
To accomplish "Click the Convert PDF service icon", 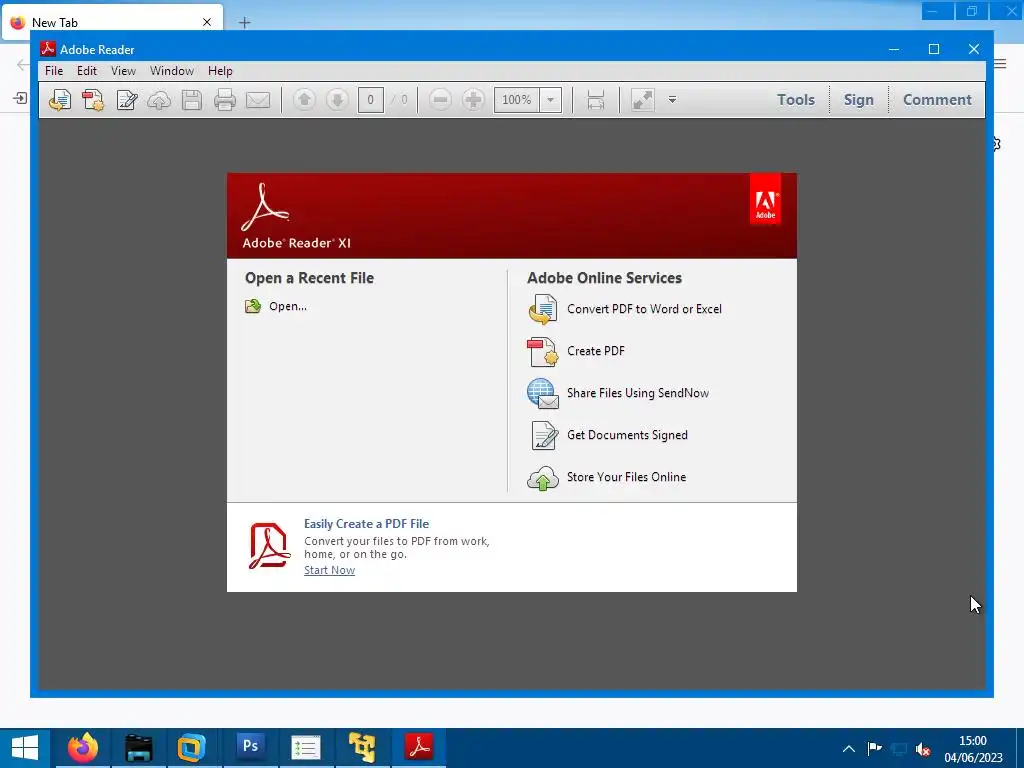I will (x=543, y=309).
